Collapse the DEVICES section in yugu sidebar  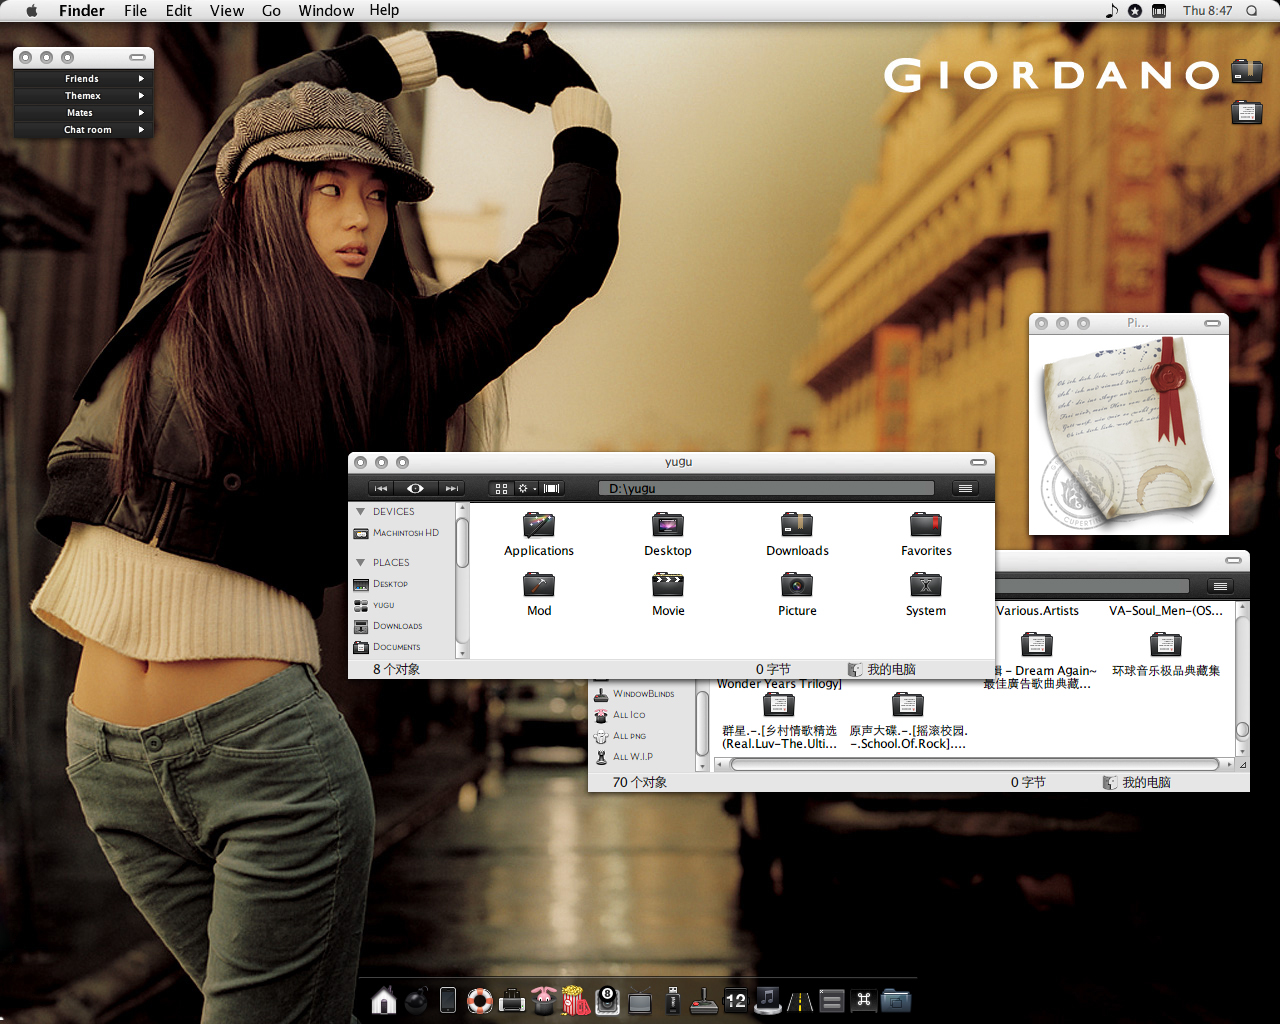pos(361,511)
